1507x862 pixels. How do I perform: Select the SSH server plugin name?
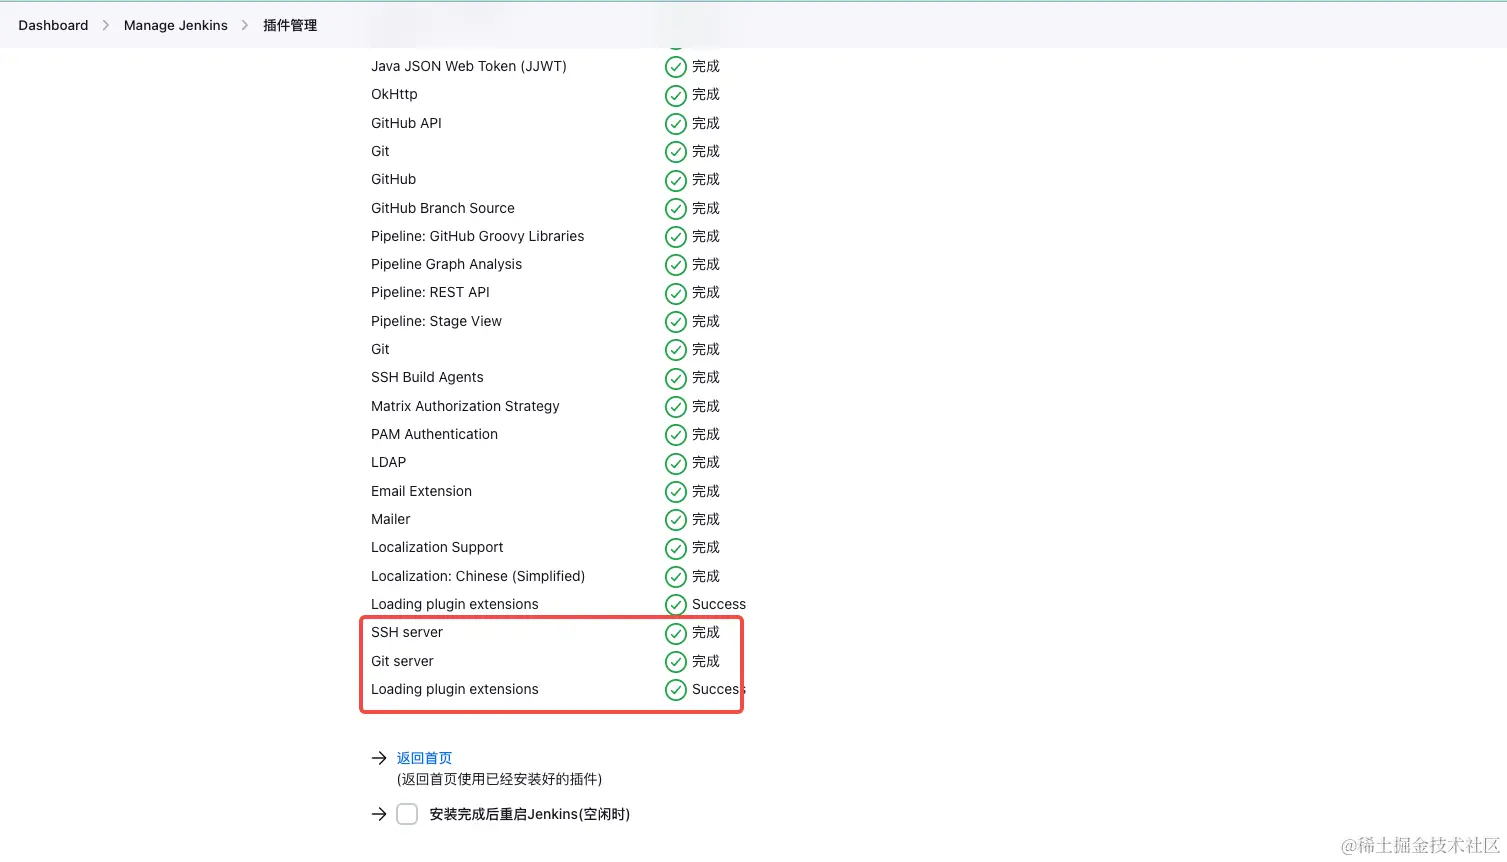coord(406,632)
